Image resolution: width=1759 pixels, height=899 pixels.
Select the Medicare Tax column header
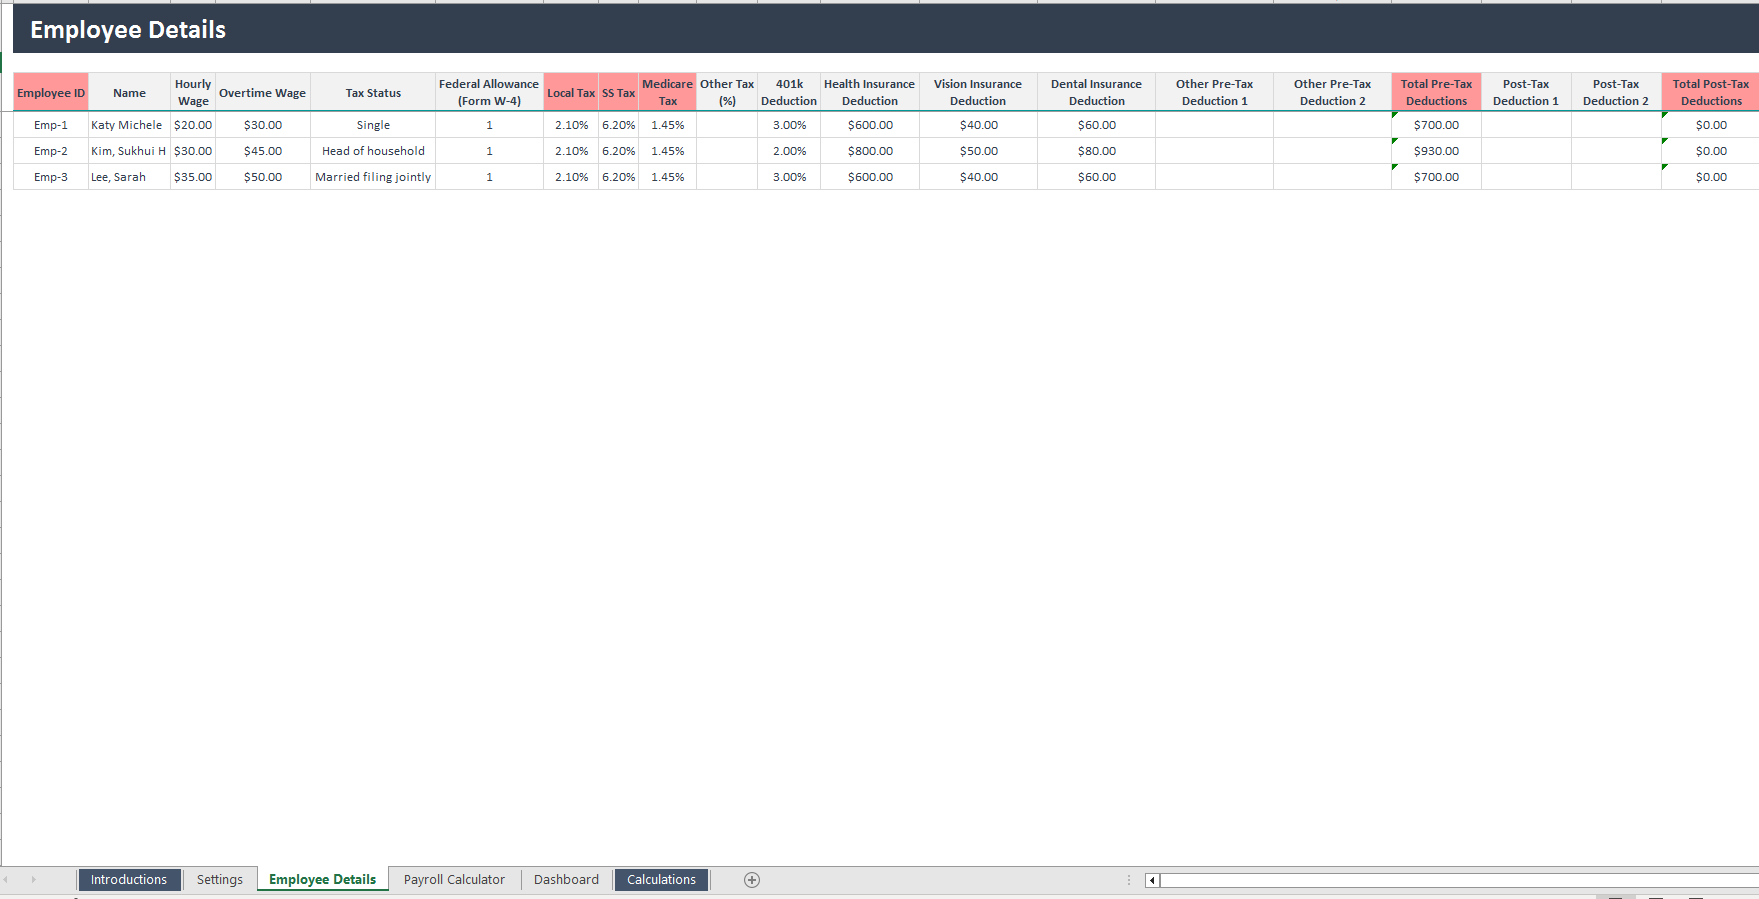coord(667,92)
